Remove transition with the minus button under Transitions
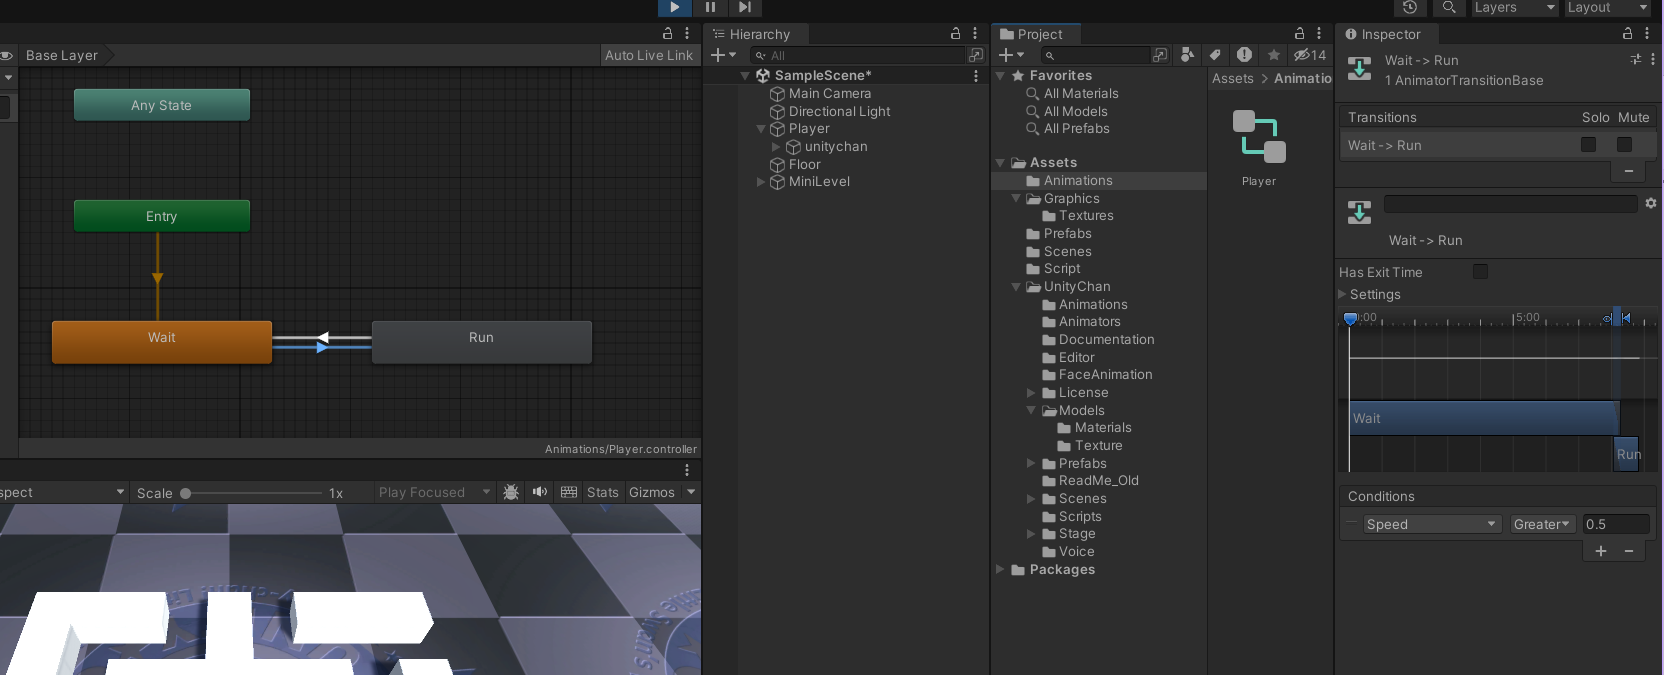 coord(1629,171)
